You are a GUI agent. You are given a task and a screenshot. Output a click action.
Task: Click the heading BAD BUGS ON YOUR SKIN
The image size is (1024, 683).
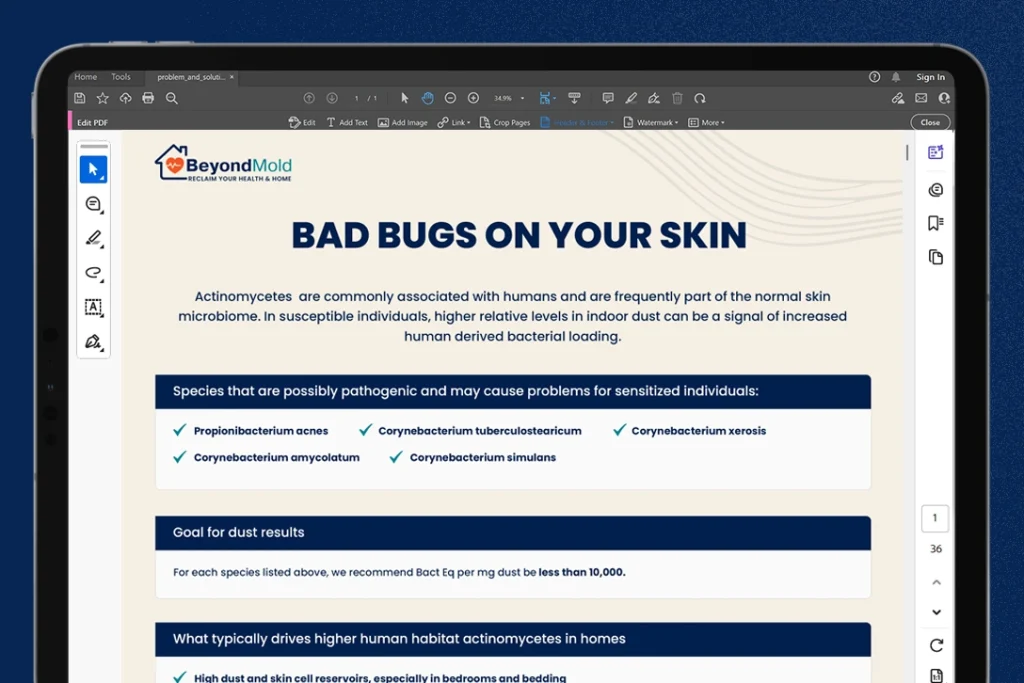519,235
